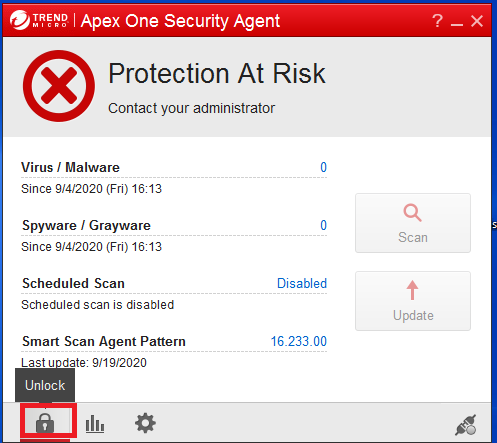Click pattern version 16.233.00 link

(299, 341)
